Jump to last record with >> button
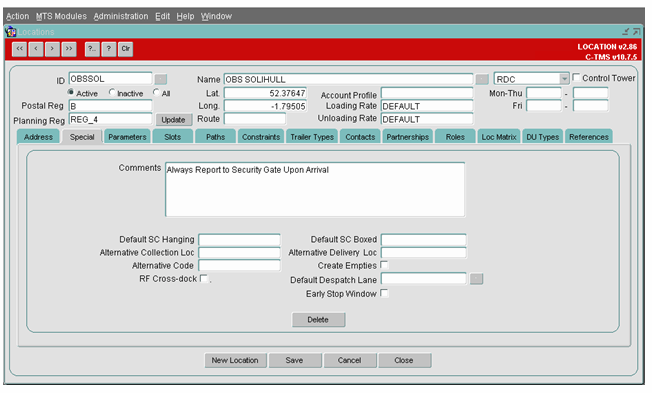The width and height of the screenshot is (652, 393). tap(69, 49)
